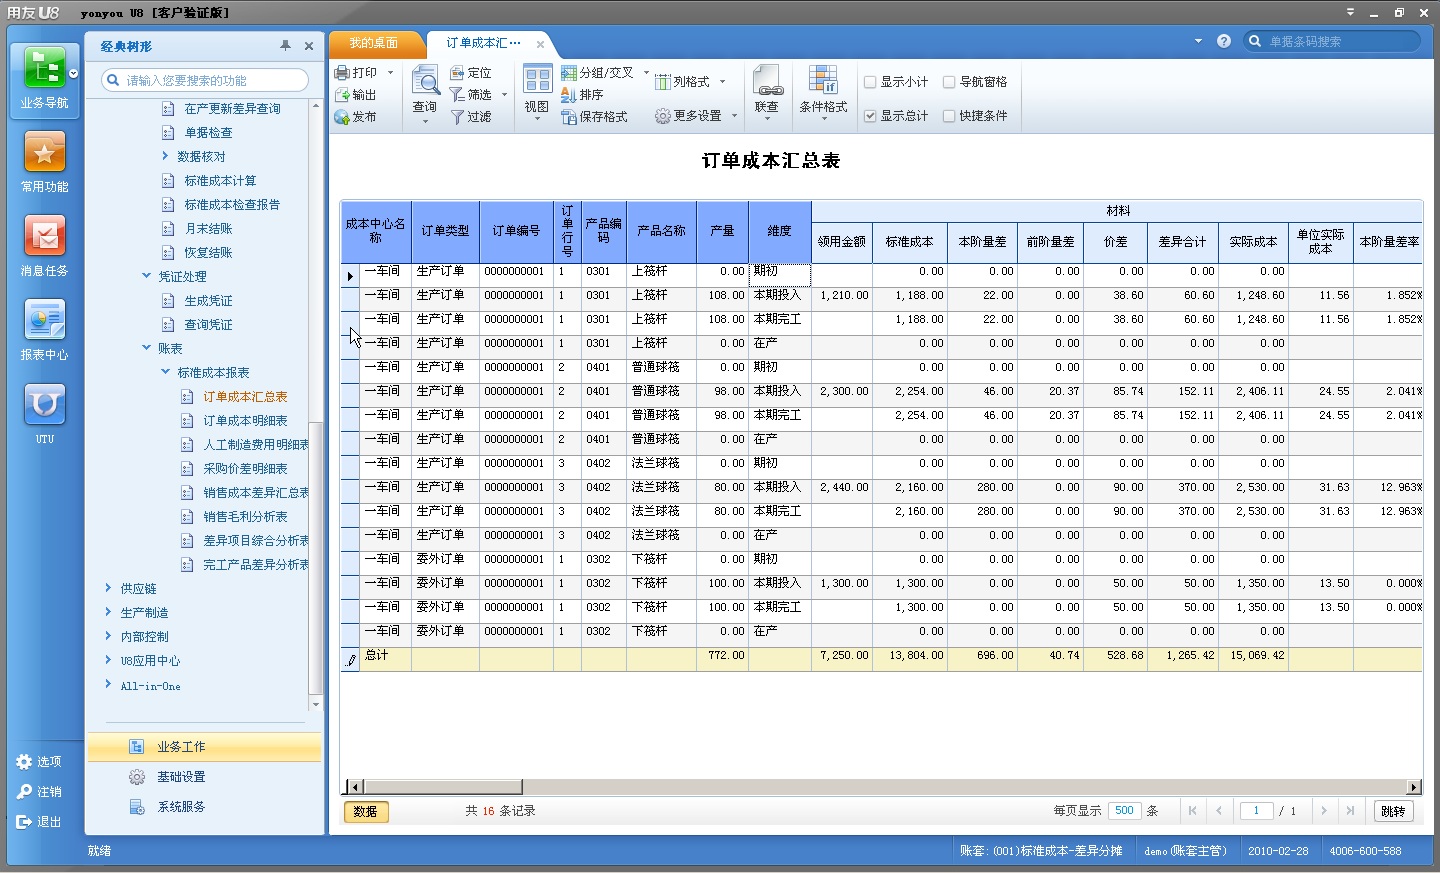Open 列格式 column format

coord(683,82)
